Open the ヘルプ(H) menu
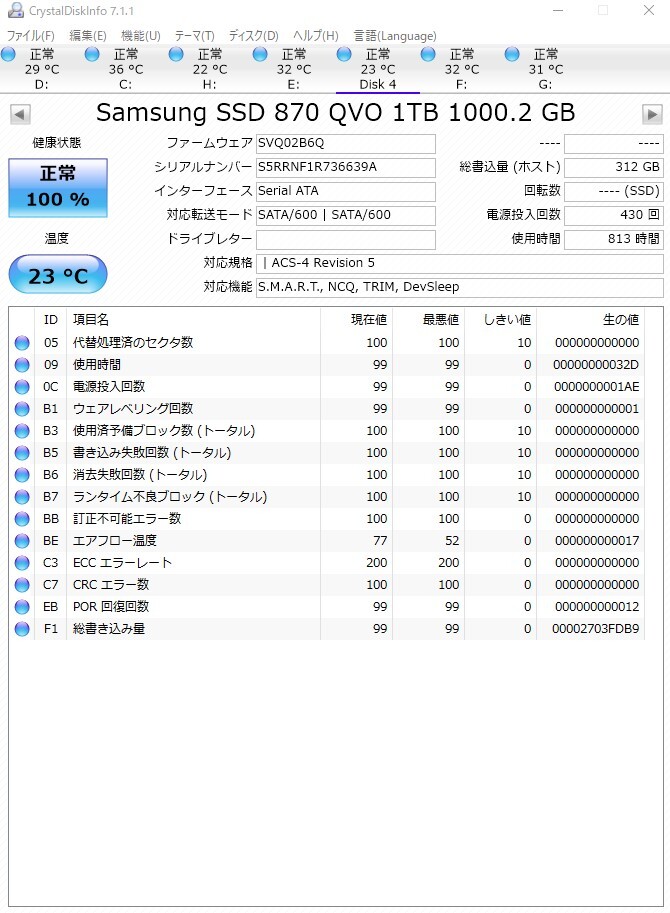Viewport: 670px width, 913px height. tap(315, 36)
